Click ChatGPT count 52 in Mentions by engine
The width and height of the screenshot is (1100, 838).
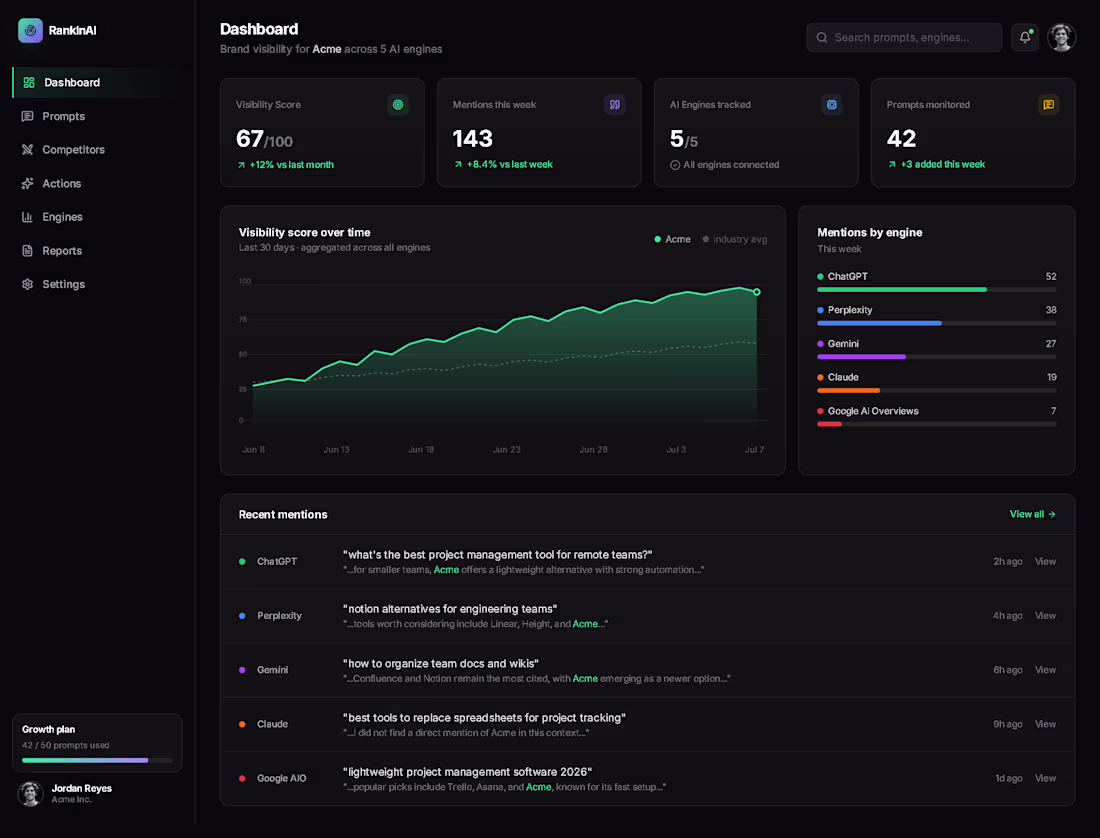pyautogui.click(x=1050, y=276)
